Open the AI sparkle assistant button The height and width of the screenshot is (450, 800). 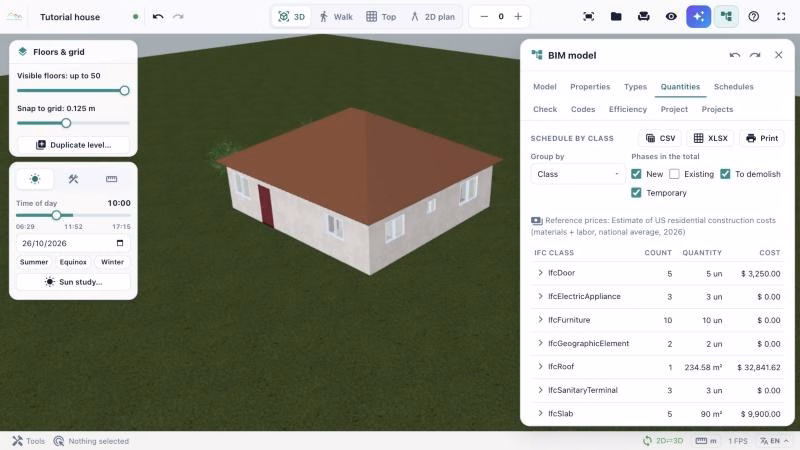tap(698, 17)
